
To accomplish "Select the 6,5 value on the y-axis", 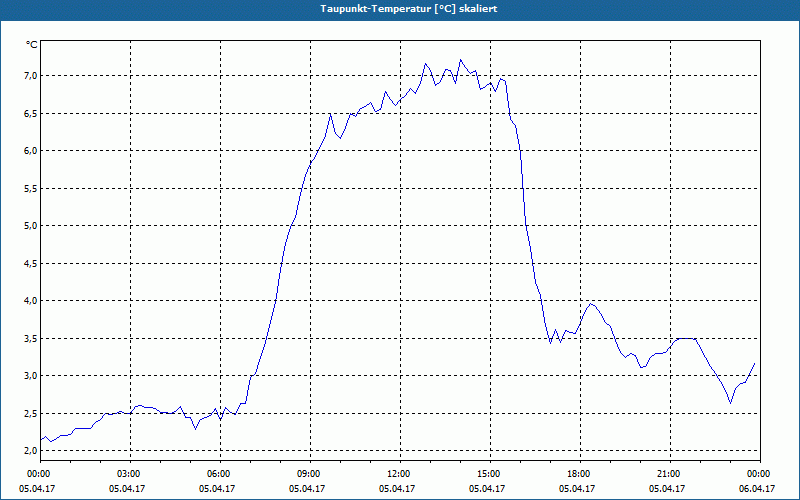I will (31, 113).
